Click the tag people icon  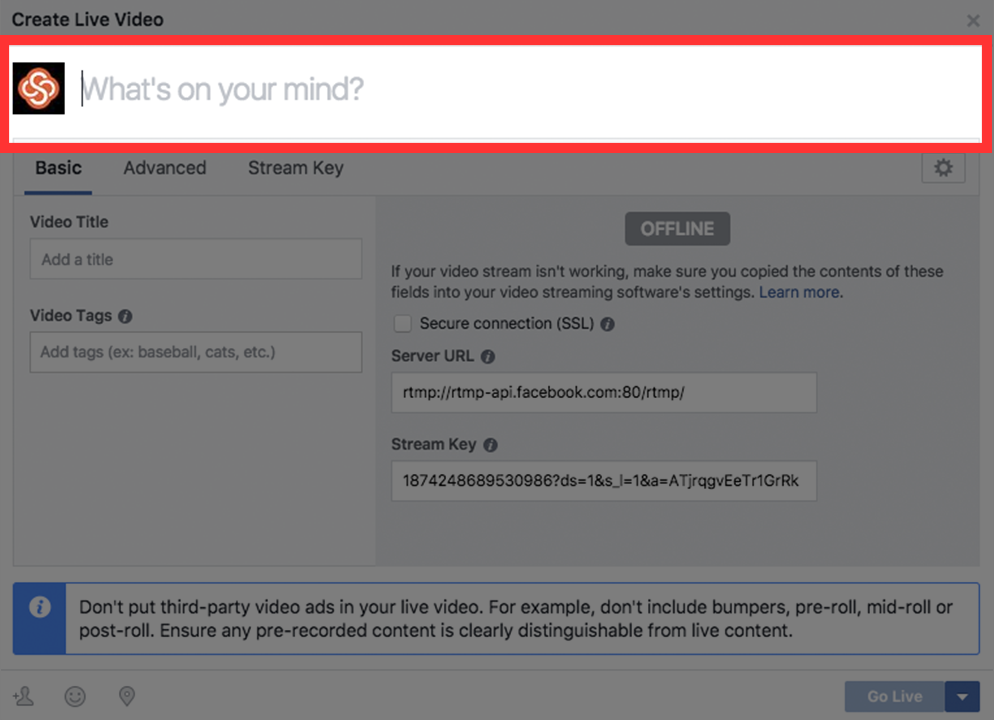(x=23, y=696)
